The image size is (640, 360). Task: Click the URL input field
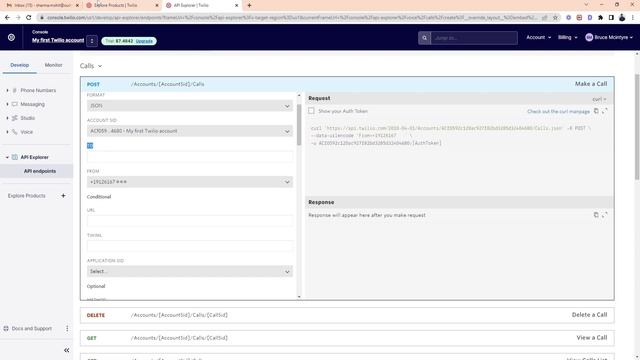click(x=190, y=221)
